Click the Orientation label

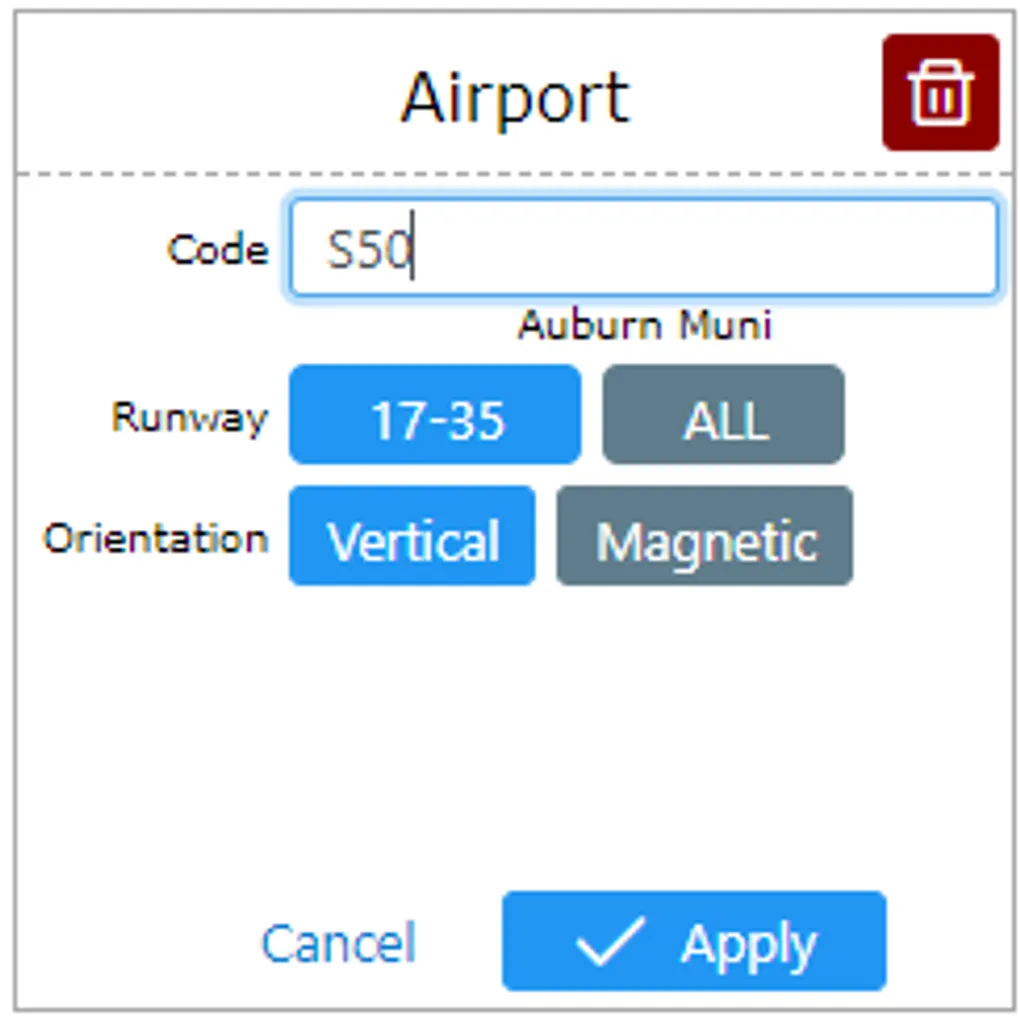(x=156, y=538)
